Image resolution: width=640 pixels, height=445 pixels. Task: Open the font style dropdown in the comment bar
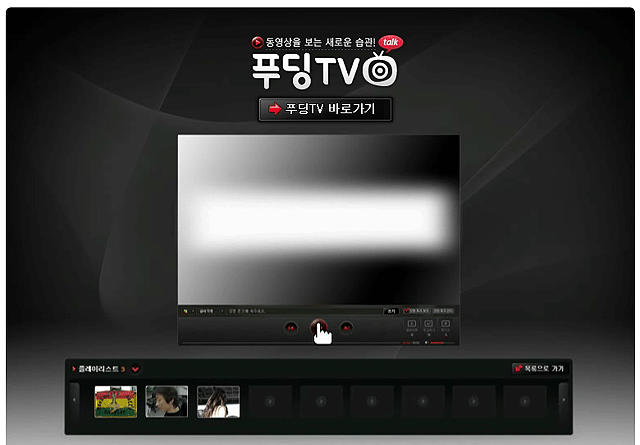209,311
